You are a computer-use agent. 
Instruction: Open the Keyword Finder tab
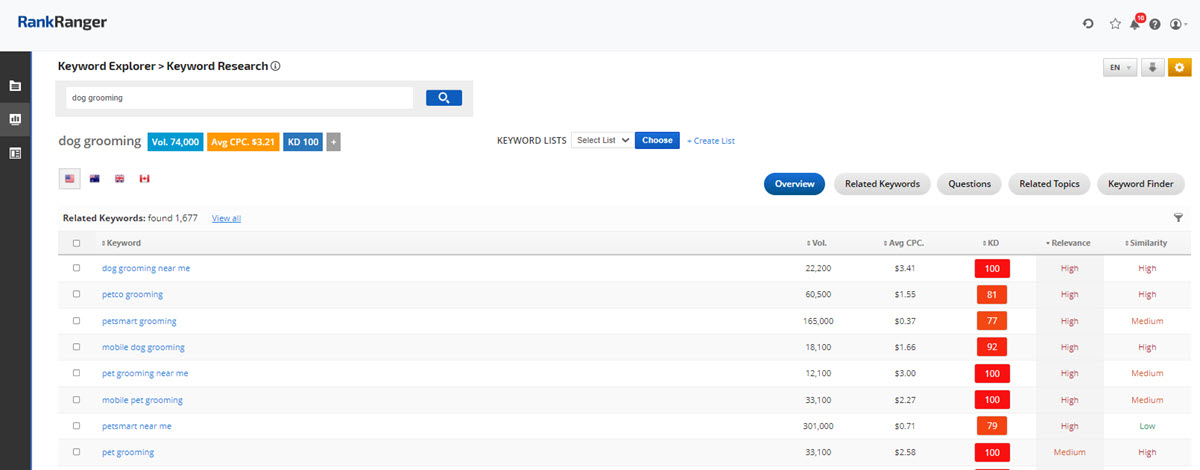pos(1141,184)
